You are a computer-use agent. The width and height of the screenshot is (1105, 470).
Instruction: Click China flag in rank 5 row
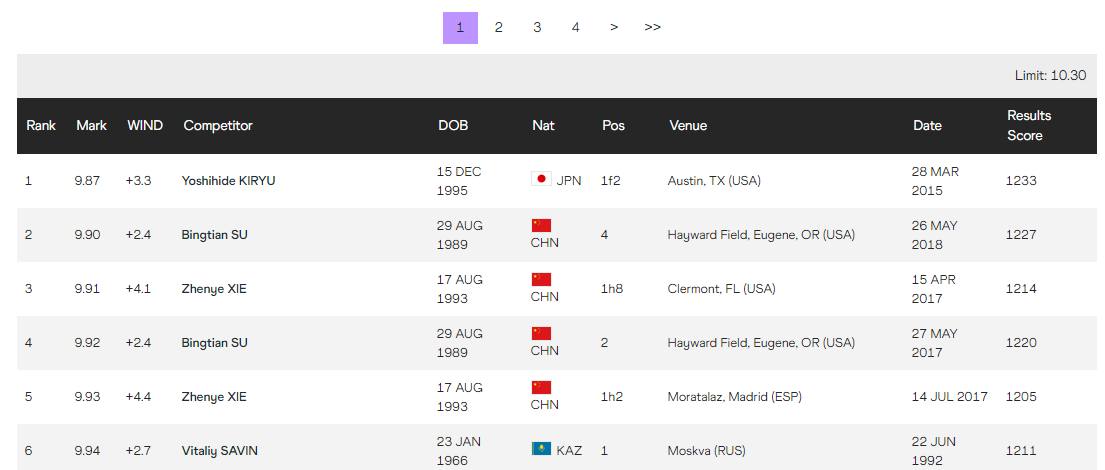541,388
